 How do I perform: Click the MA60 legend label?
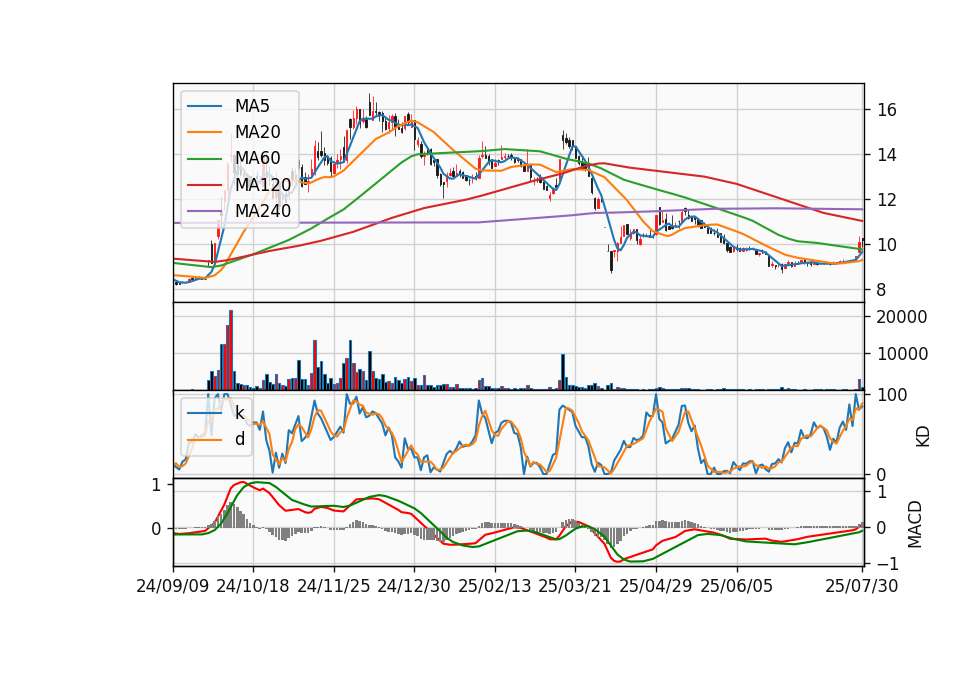click(x=257, y=159)
